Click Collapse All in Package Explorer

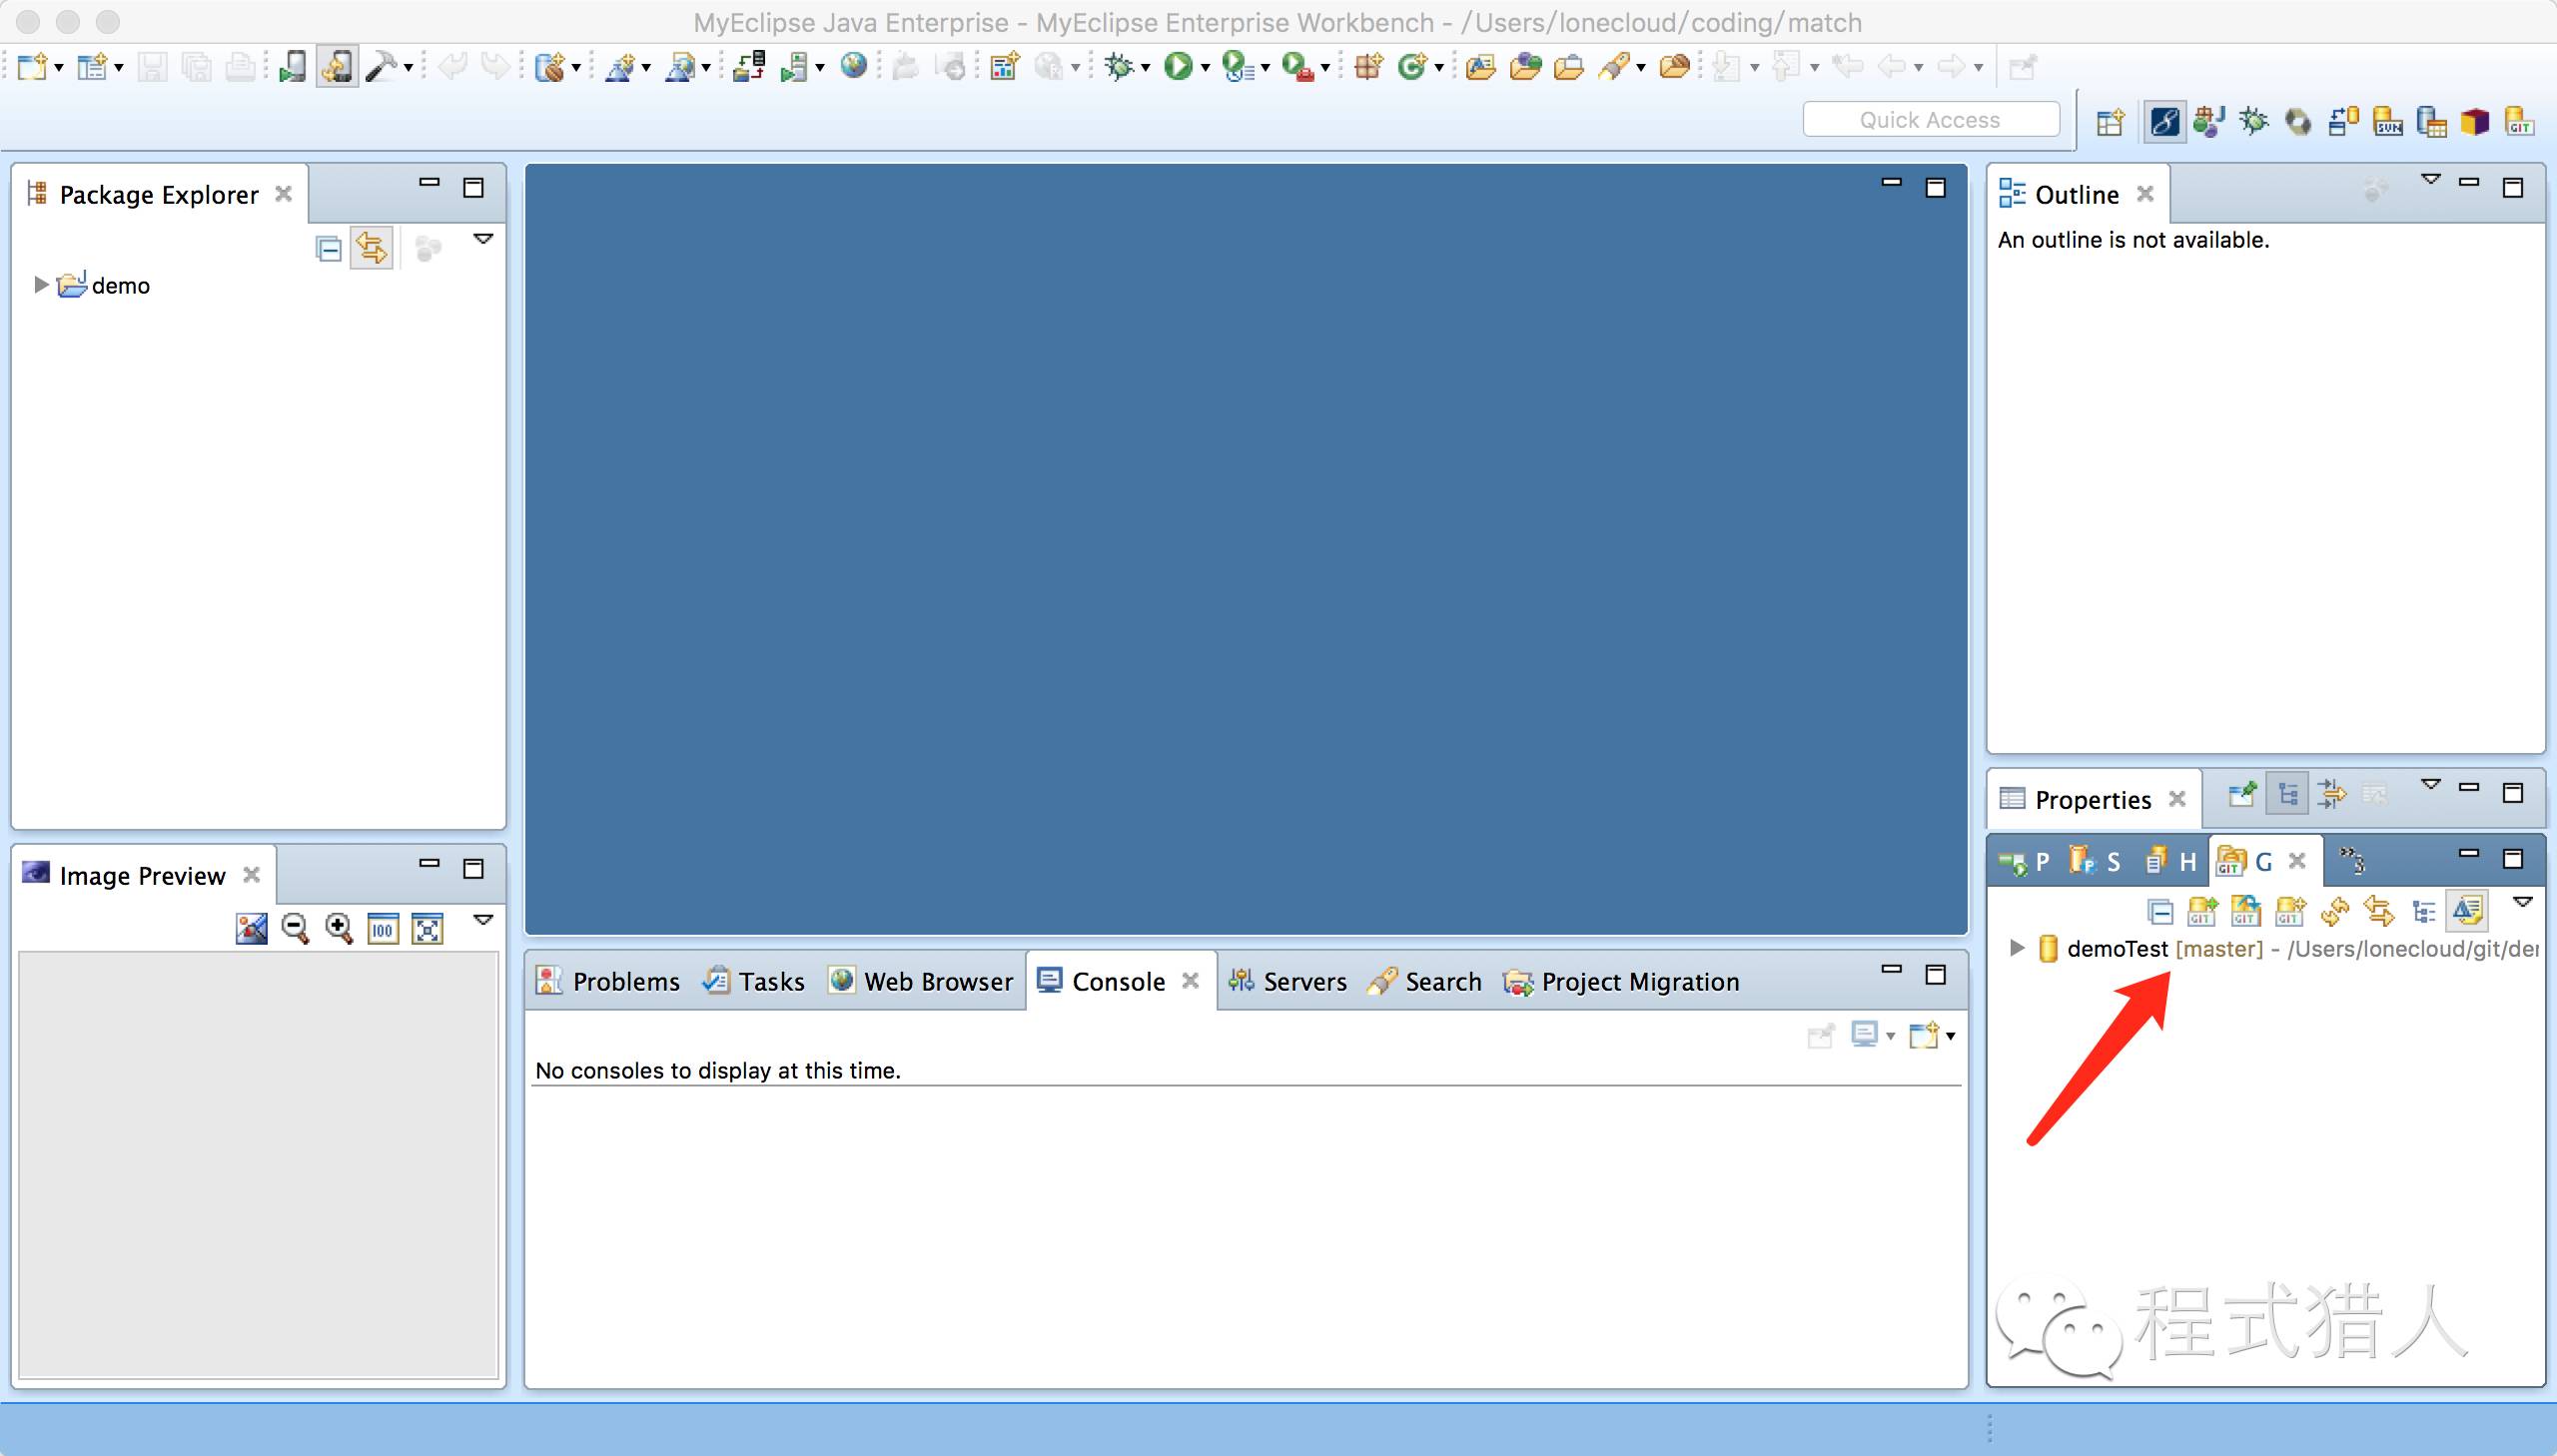point(328,248)
